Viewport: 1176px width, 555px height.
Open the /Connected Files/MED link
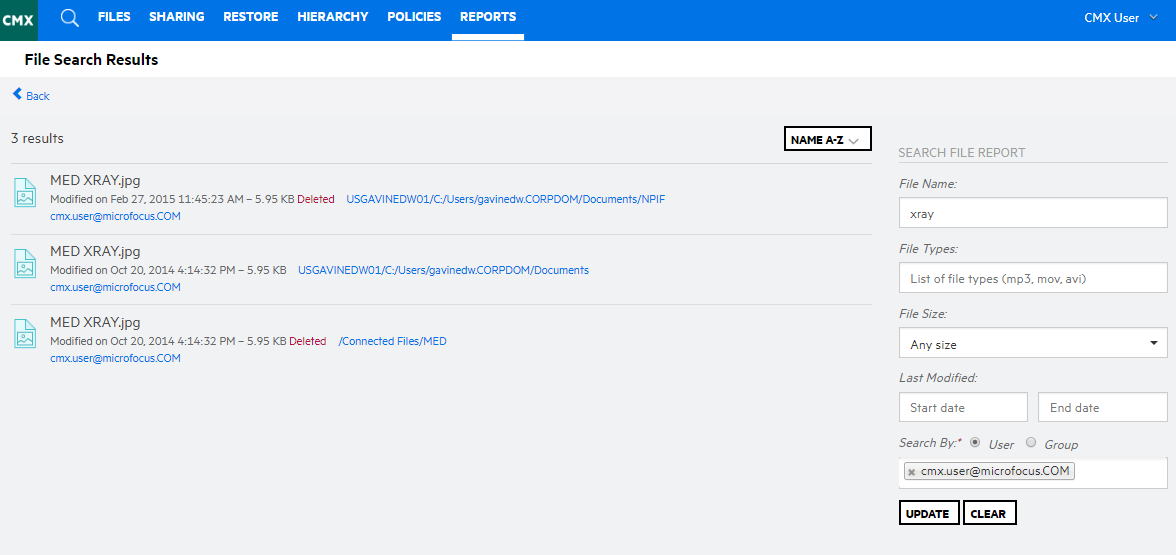pyautogui.click(x=392, y=340)
